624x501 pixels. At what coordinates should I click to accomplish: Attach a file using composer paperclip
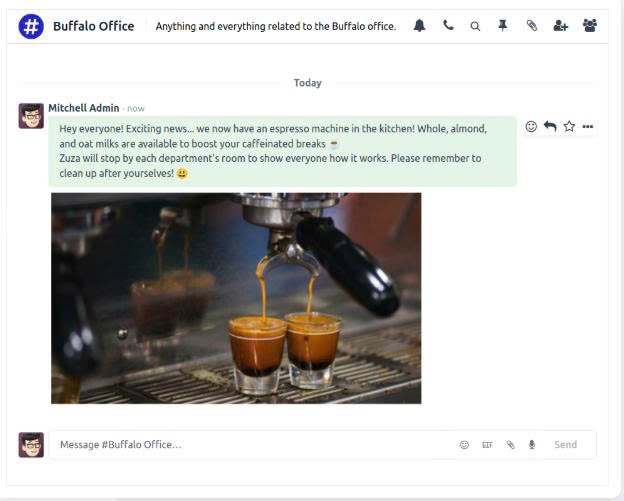(x=510, y=445)
